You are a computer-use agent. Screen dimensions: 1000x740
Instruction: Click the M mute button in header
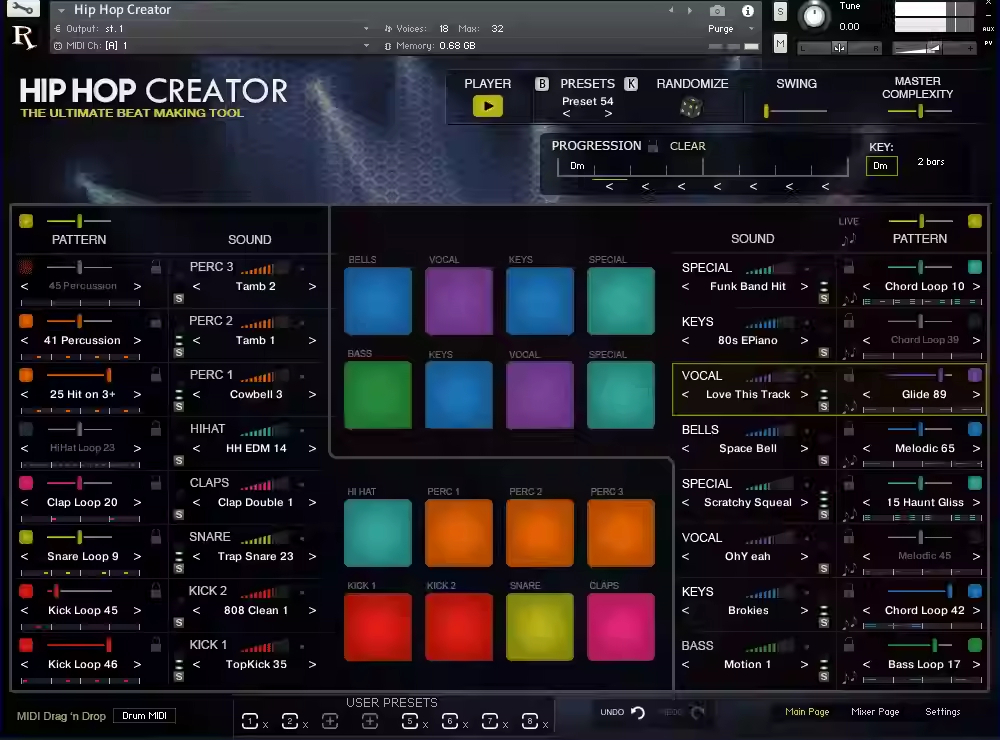coord(780,44)
